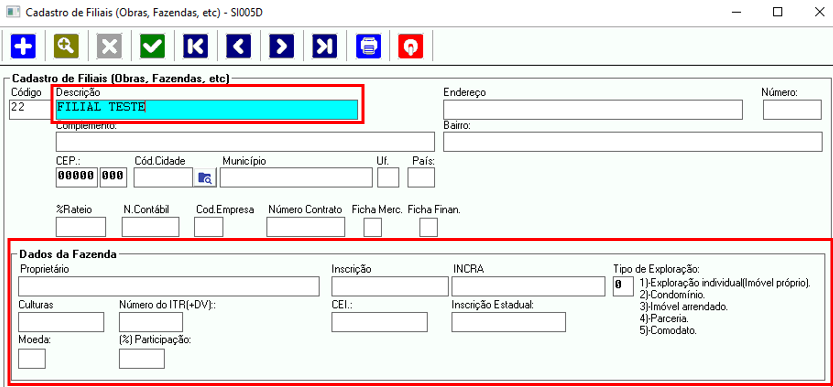Screen dimensions: 833x387
Task: Select the Cod.Empresa box
Action: pyautogui.click(x=209, y=227)
